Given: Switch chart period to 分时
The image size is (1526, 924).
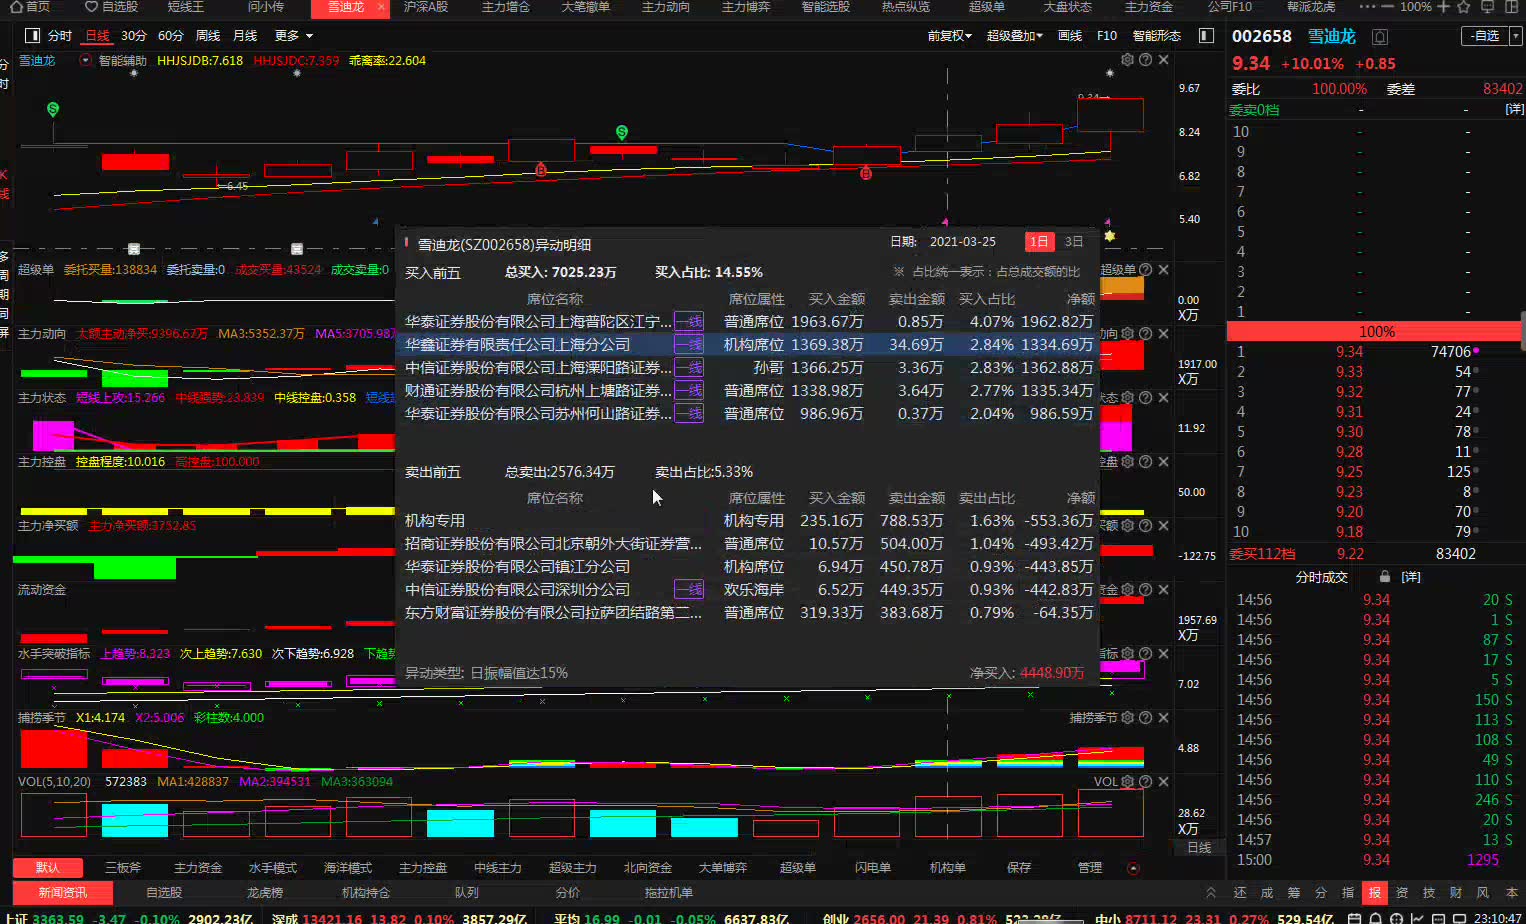Looking at the screenshot, I should (60, 36).
